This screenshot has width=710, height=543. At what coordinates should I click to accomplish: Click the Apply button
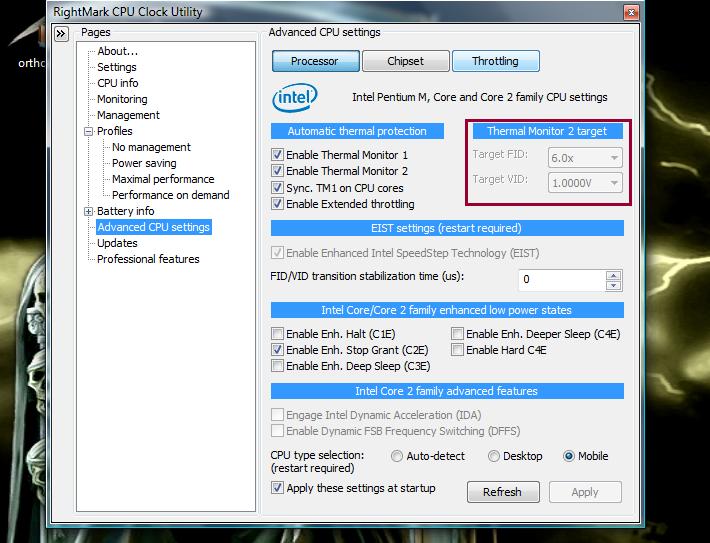point(585,492)
